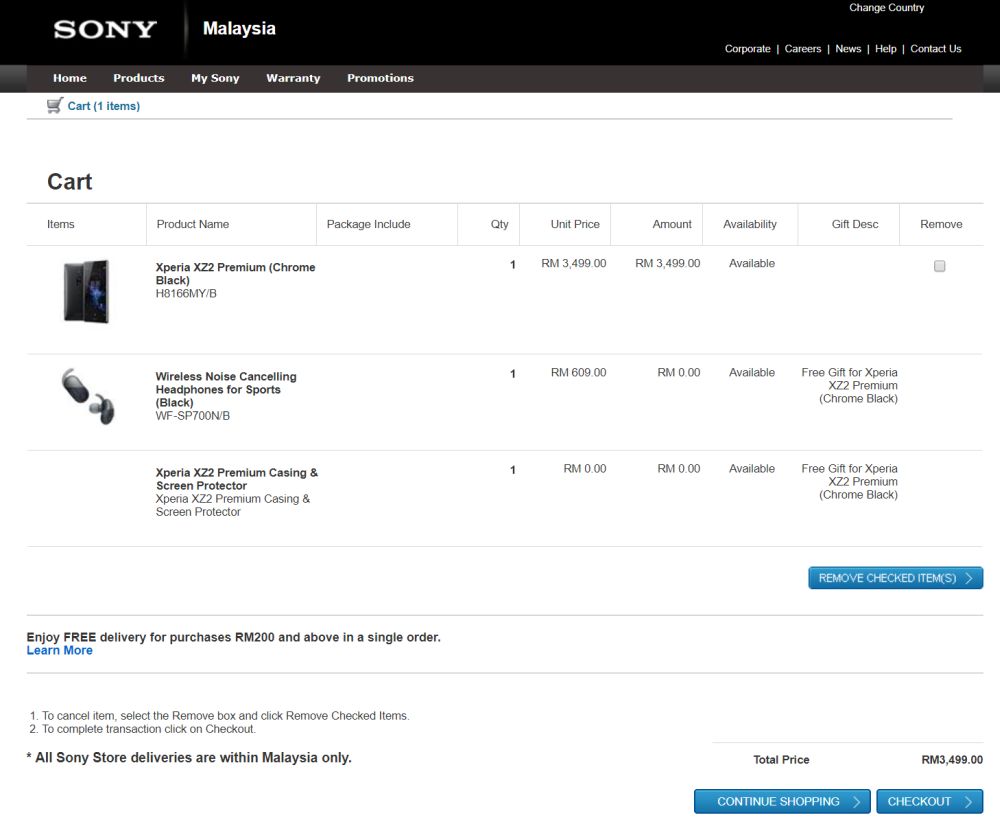Select the Warranty menu item
Image resolution: width=1000 pixels, height=824 pixels.
pyautogui.click(x=293, y=78)
